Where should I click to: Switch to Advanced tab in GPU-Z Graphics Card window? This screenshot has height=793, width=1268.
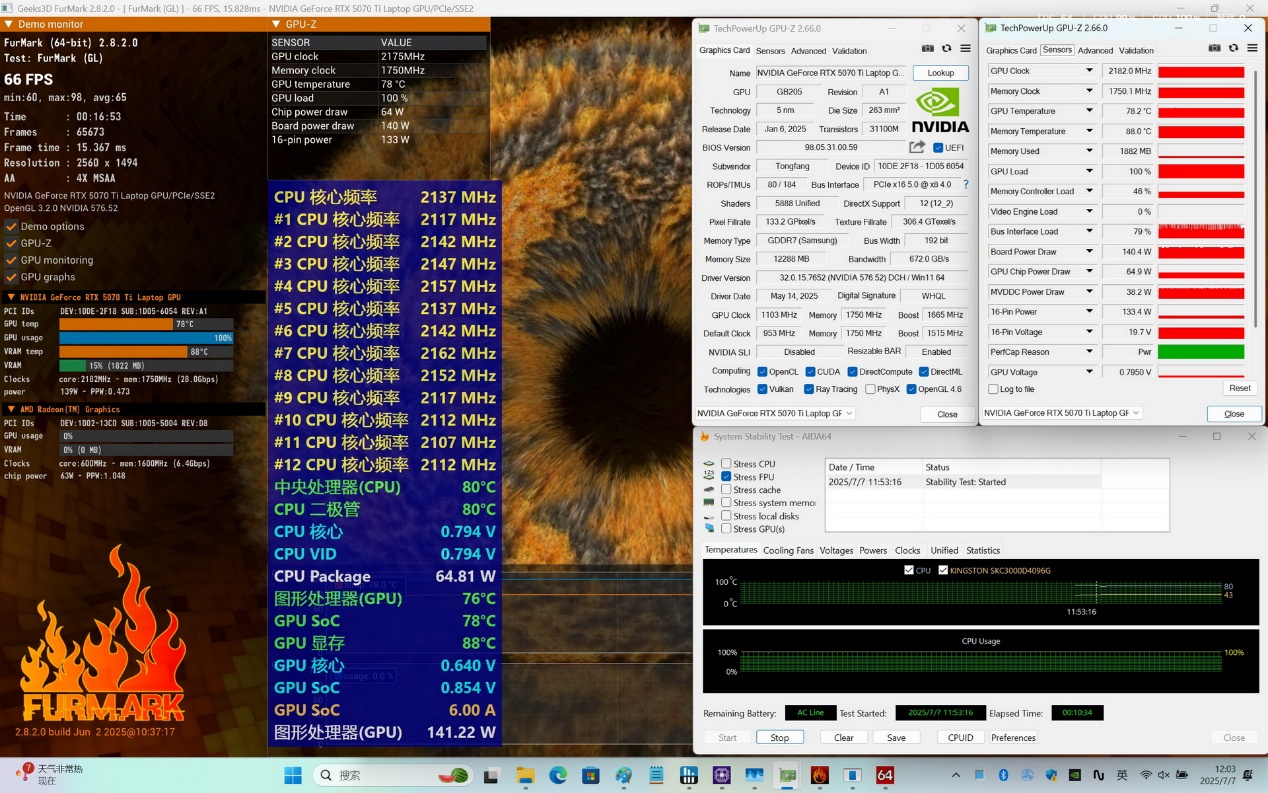(x=808, y=51)
